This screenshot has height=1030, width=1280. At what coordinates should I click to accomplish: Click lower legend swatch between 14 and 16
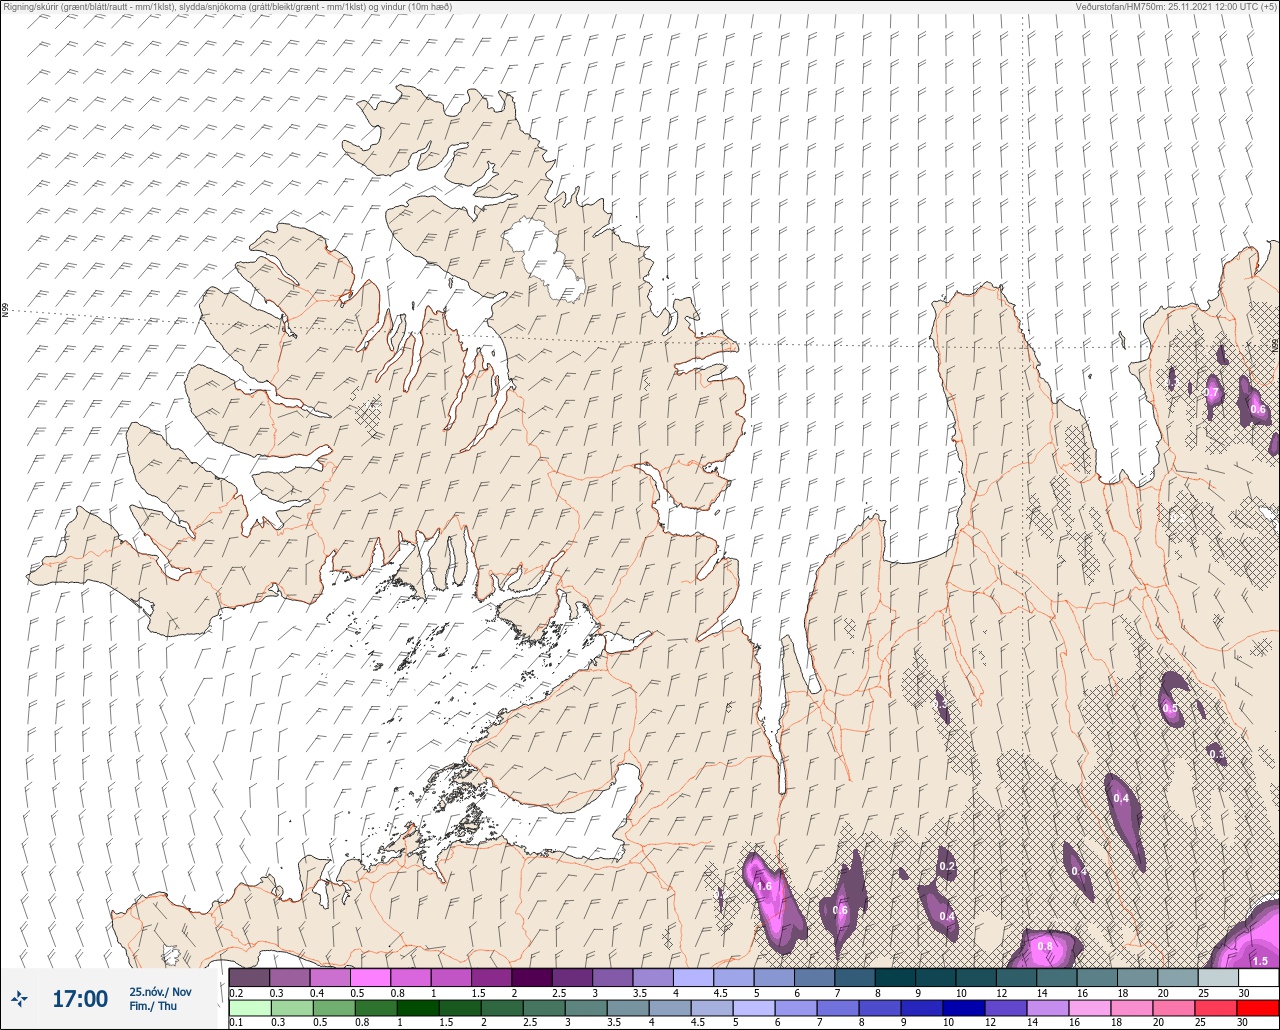pos(1048,1008)
